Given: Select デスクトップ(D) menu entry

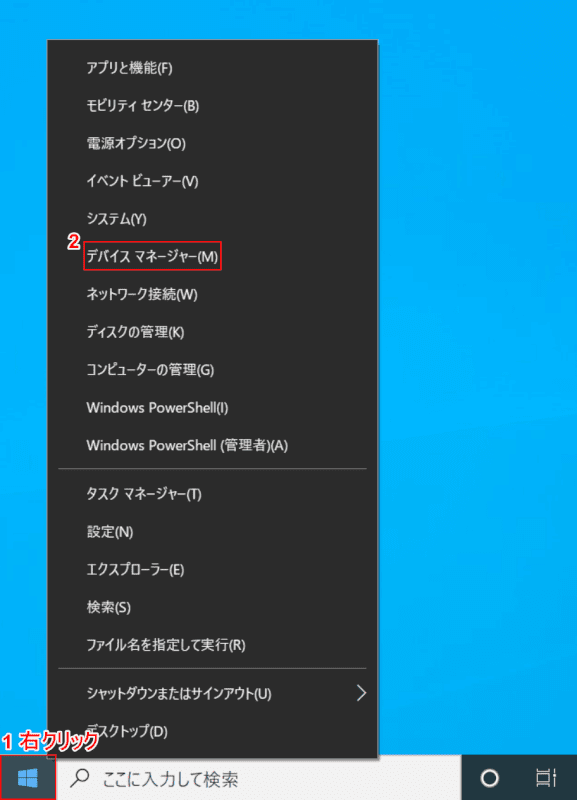Looking at the screenshot, I should 212,731.
